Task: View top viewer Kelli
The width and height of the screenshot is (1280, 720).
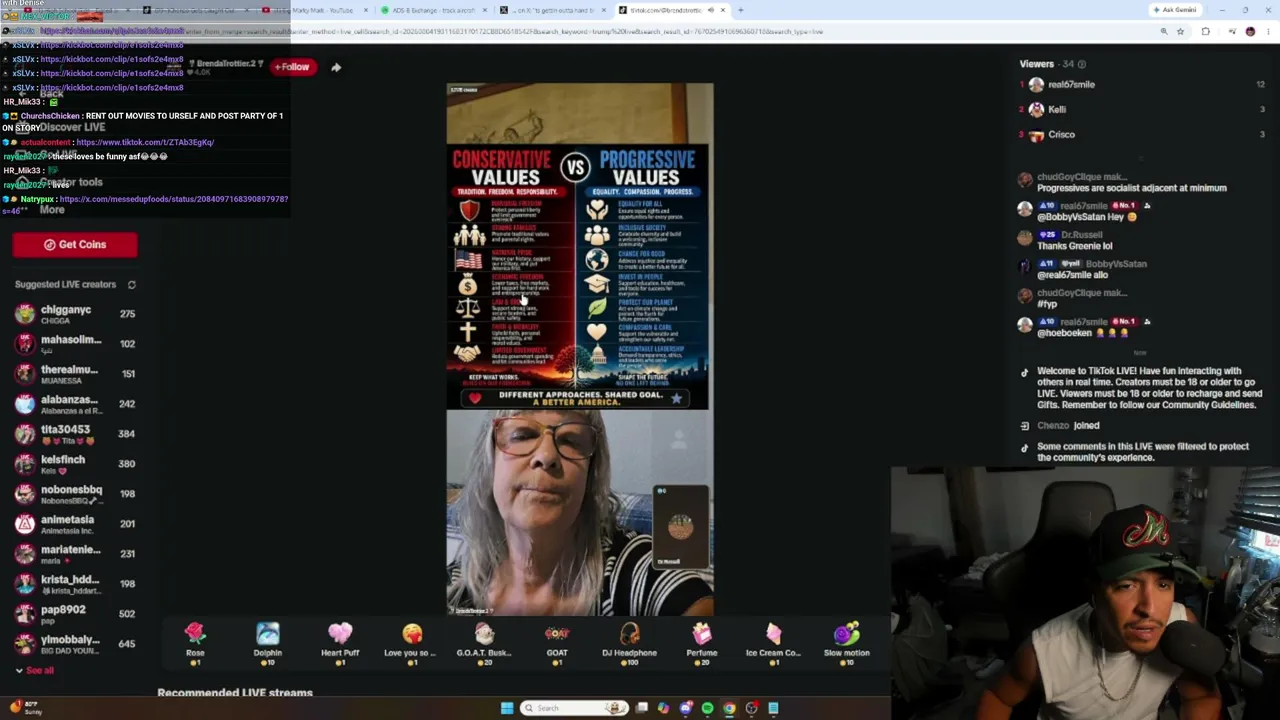Action: click(1142, 110)
